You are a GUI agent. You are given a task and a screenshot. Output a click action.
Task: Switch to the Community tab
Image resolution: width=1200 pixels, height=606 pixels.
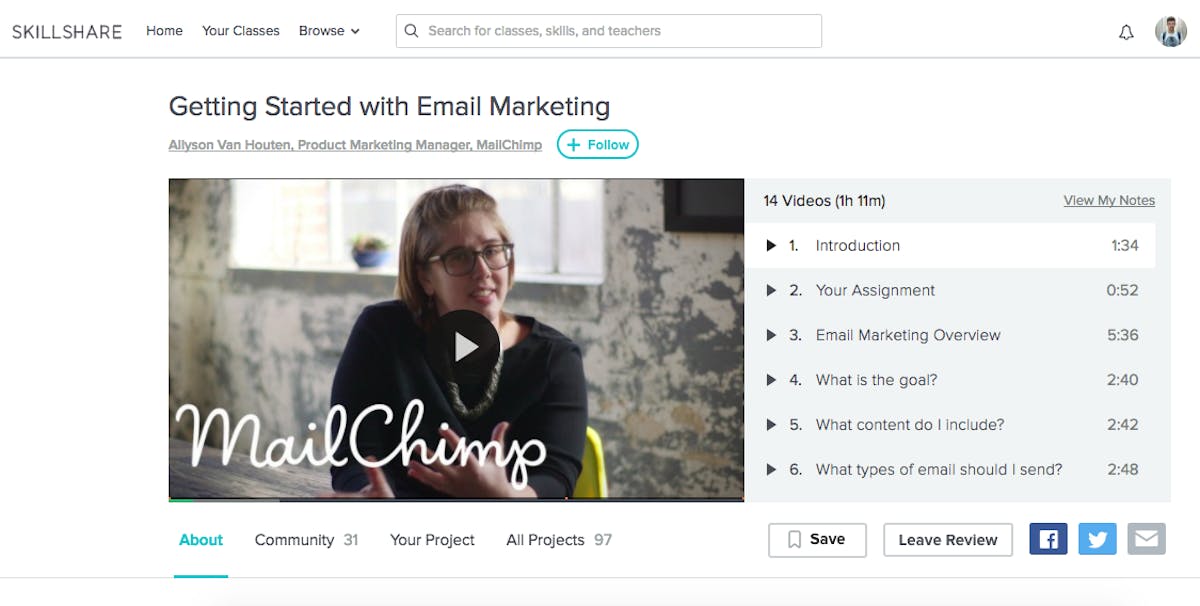[305, 540]
